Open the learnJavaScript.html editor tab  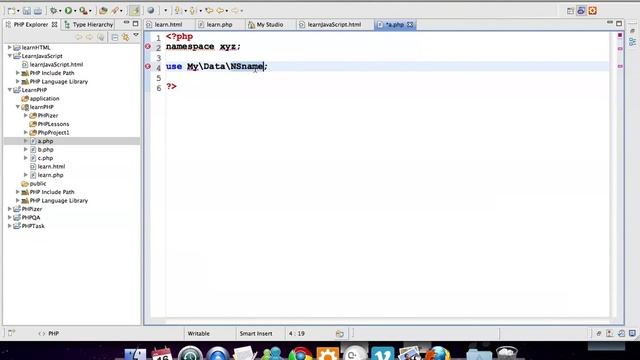[x=334, y=24]
